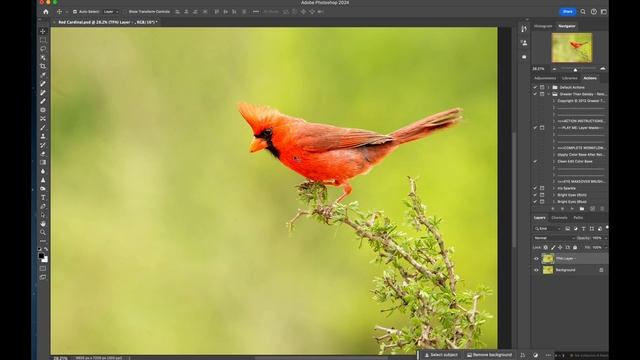This screenshot has width=640, height=360.
Task: Open the top collapsed panel icon beside Navigator
Action: point(524,29)
